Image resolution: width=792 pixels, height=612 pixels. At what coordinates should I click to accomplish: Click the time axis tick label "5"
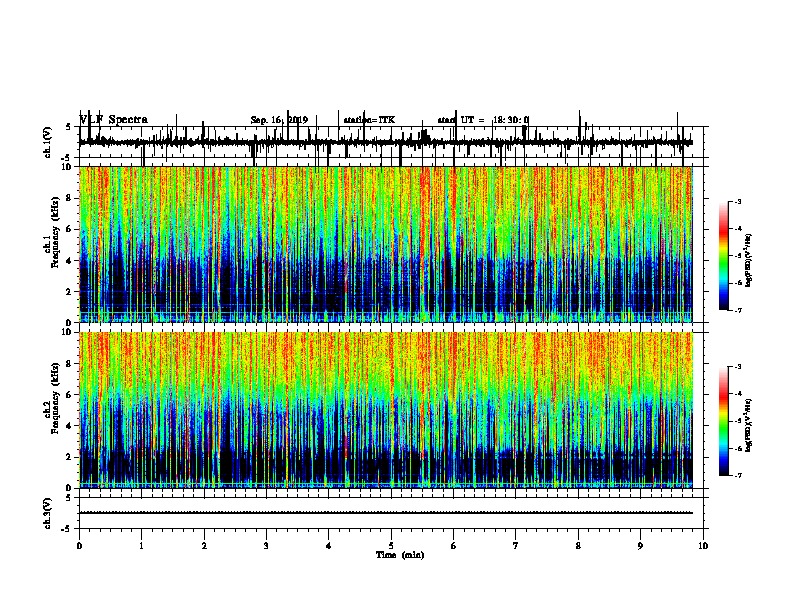coord(391,546)
